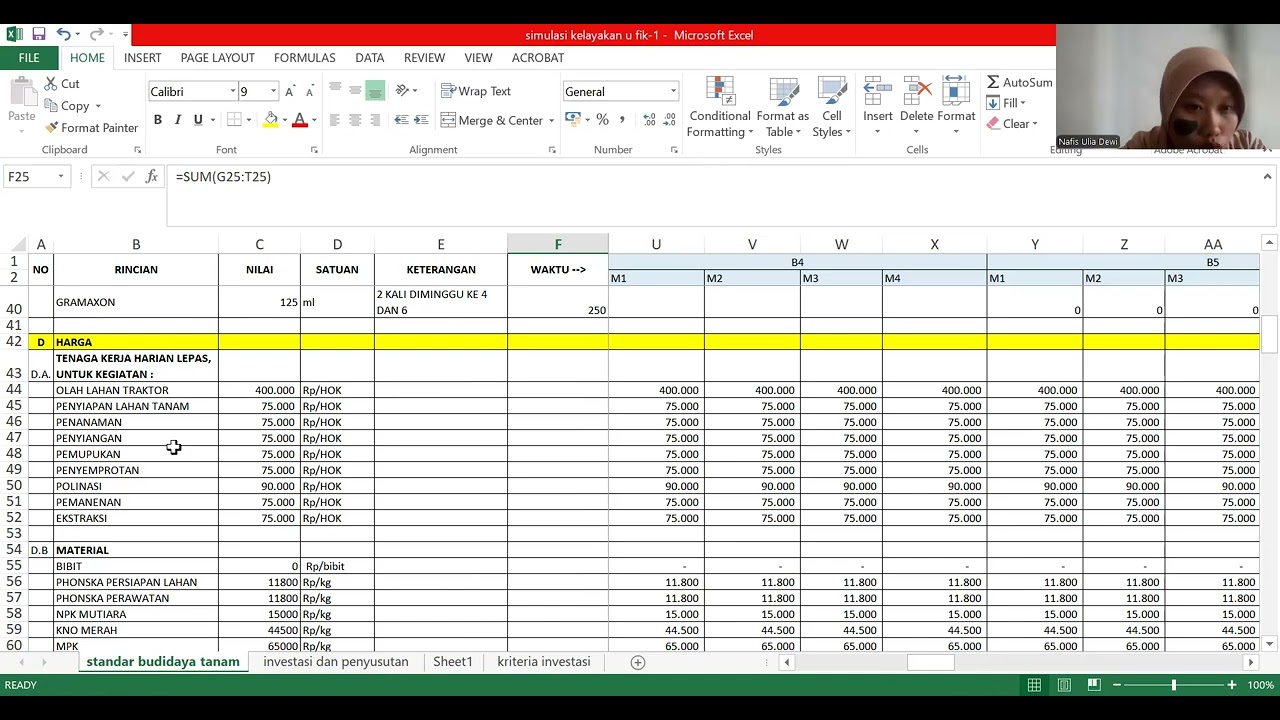
Task: Toggle Bold formatting
Action: (x=157, y=120)
